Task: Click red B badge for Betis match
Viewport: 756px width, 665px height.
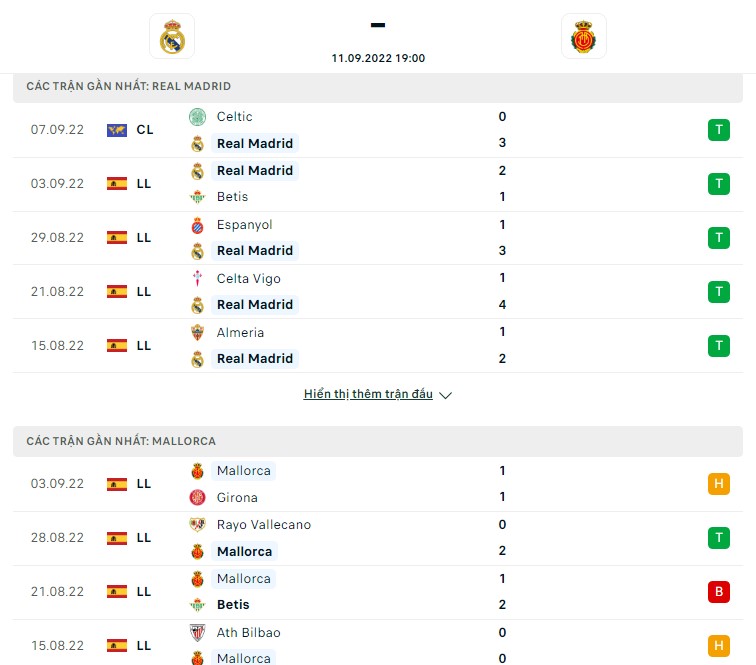Action: pyautogui.click(x=718, y=592)
